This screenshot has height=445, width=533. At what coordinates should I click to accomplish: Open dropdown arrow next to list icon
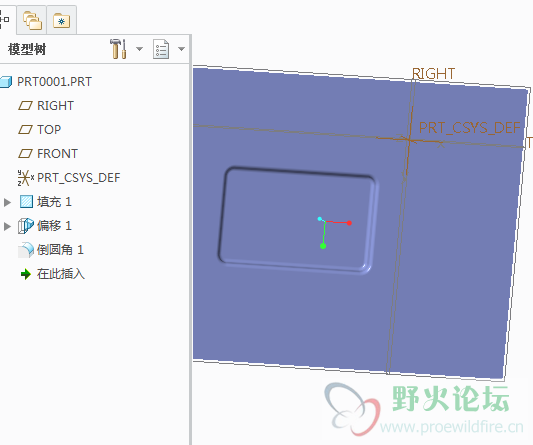pyautogui.click(x=182, y=49)
